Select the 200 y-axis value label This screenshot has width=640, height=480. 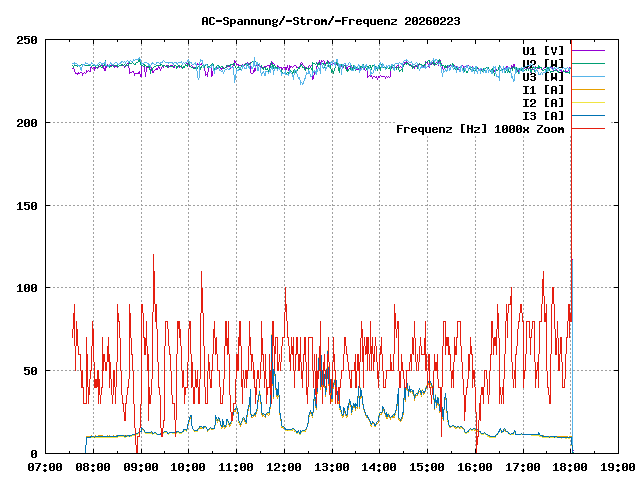27,123
